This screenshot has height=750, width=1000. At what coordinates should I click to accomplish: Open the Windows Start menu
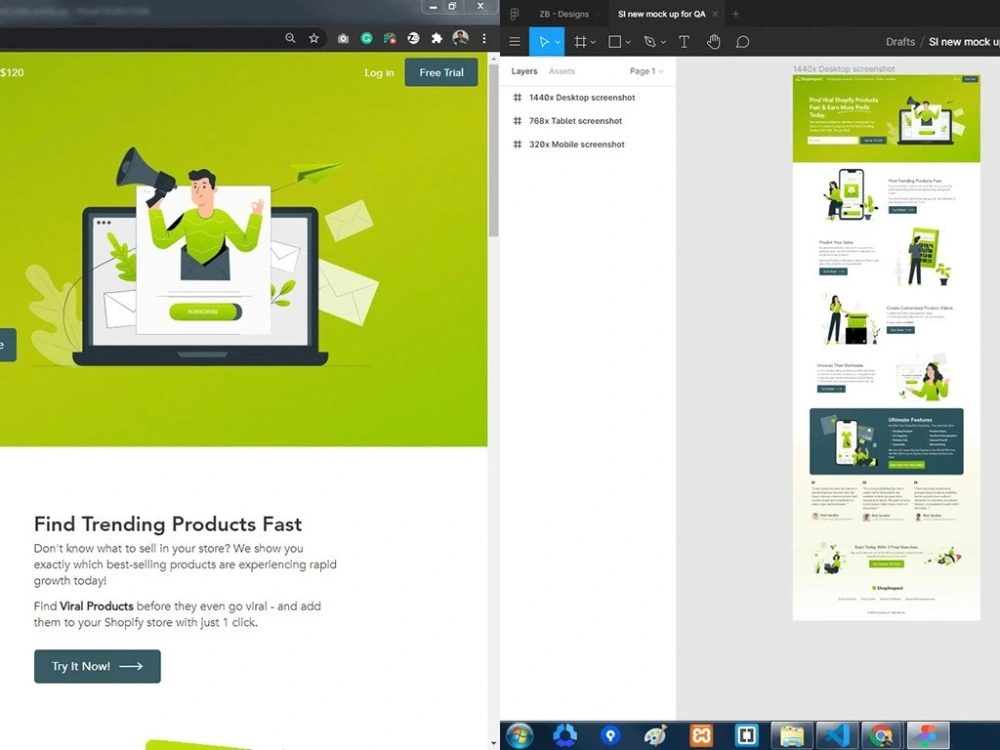(520, 736)
